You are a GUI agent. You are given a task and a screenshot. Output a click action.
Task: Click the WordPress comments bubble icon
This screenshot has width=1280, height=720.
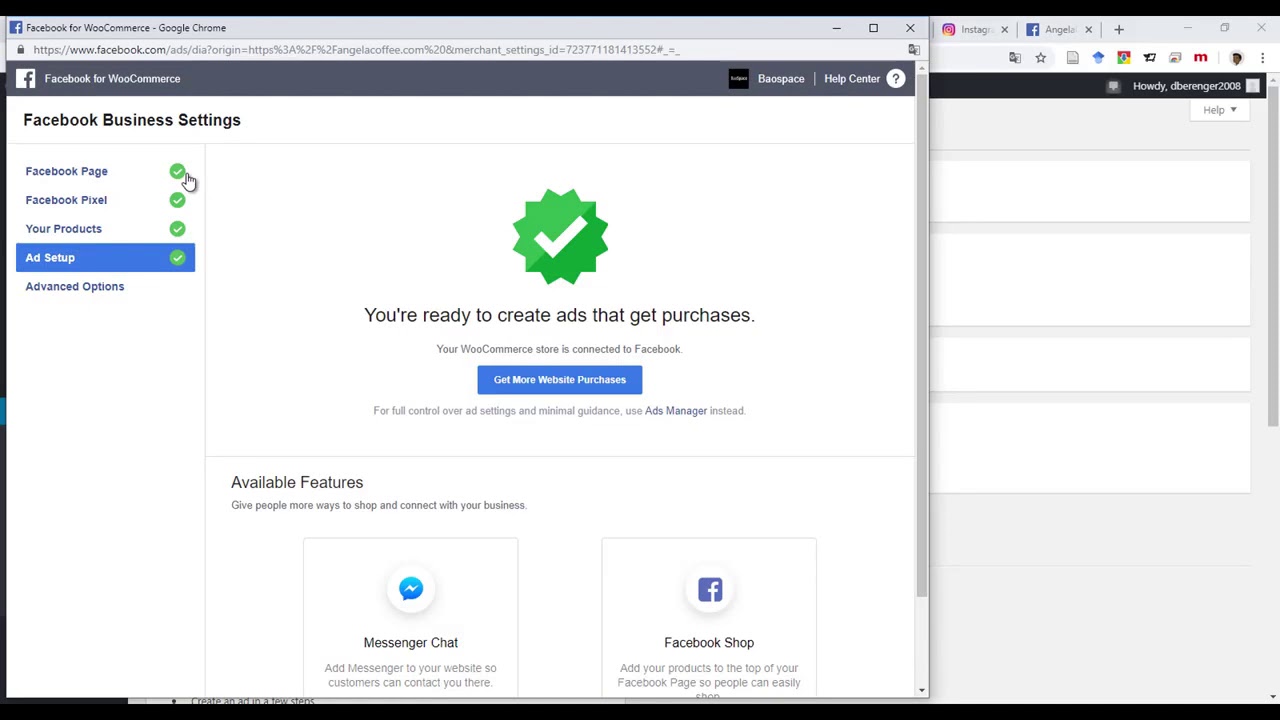click(x=1113, y=86)
